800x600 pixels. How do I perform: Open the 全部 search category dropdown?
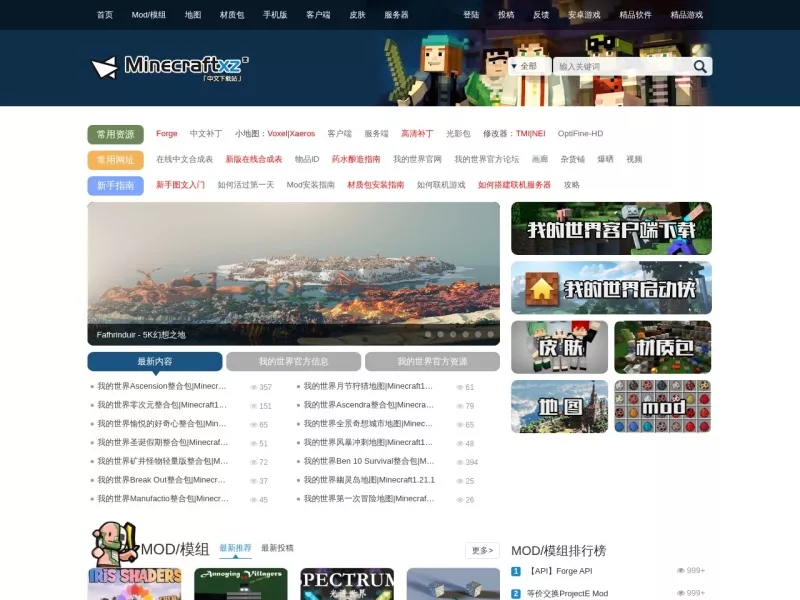[x=529, y=66]
